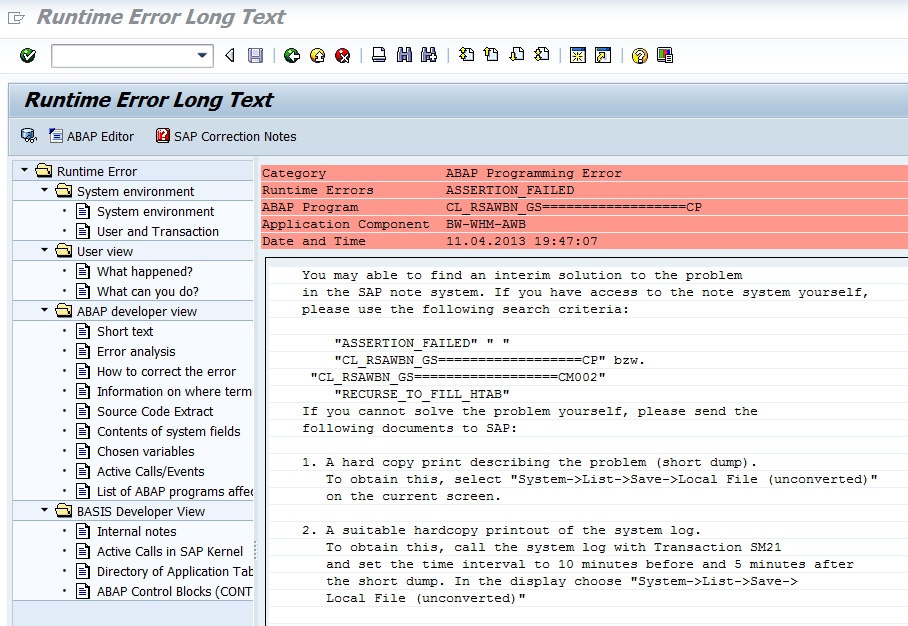Click the Internal notes document icon
Image resolution: width=908 pixels, height=626 pixels.
pos(83,531)
